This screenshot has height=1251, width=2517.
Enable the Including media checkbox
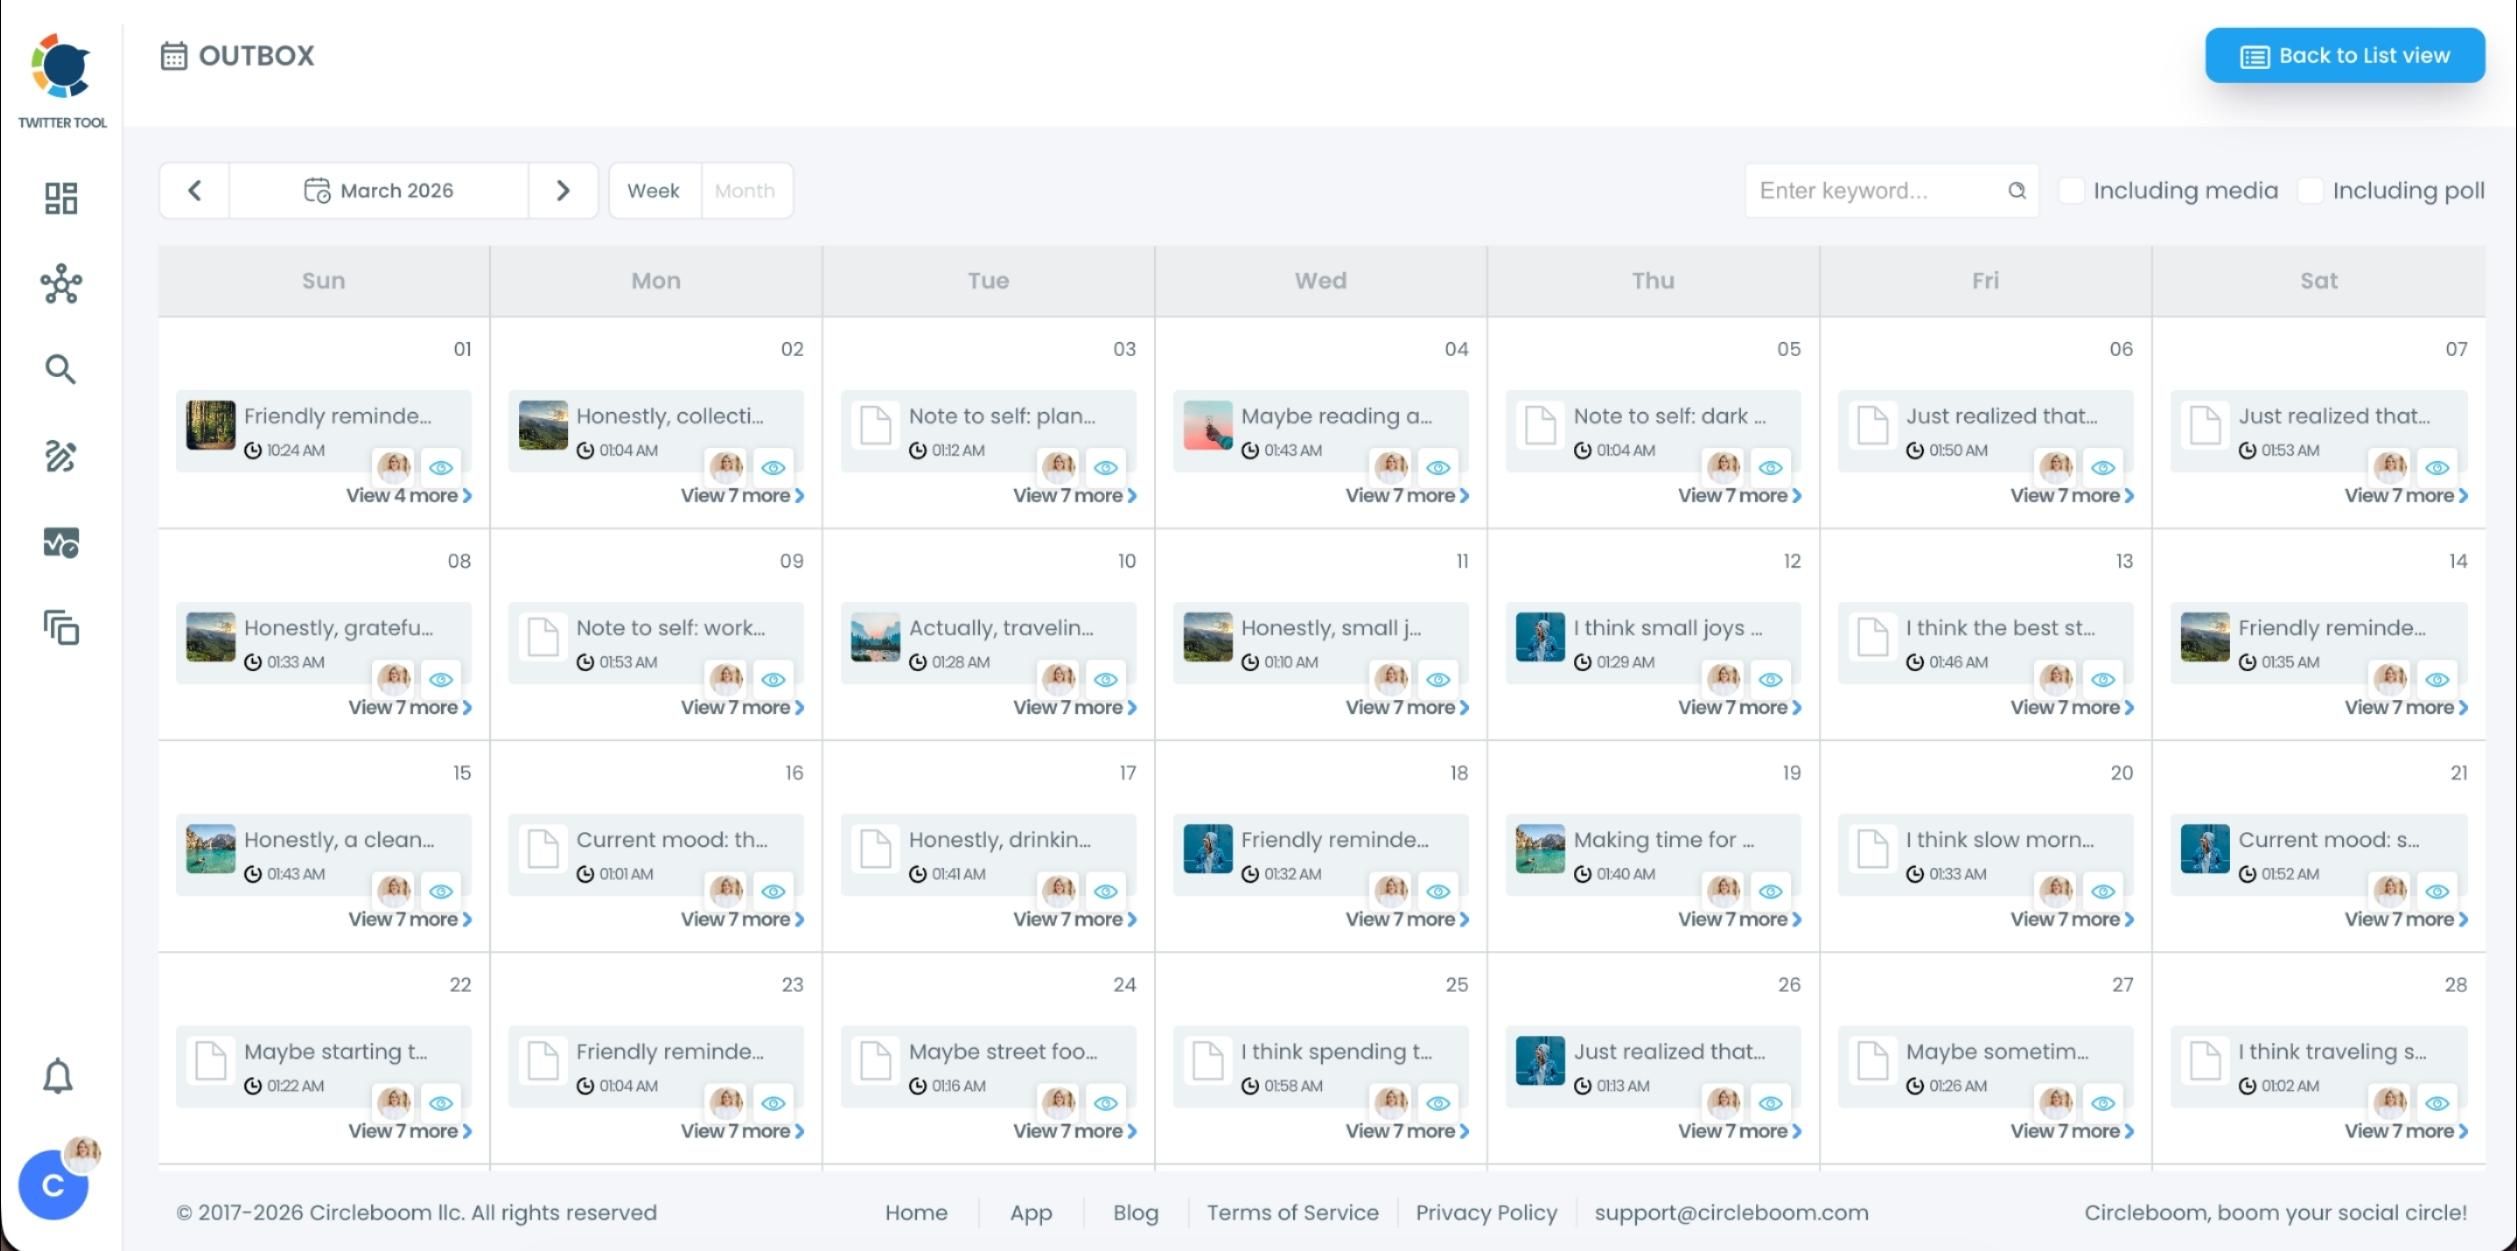(2072, 190)
